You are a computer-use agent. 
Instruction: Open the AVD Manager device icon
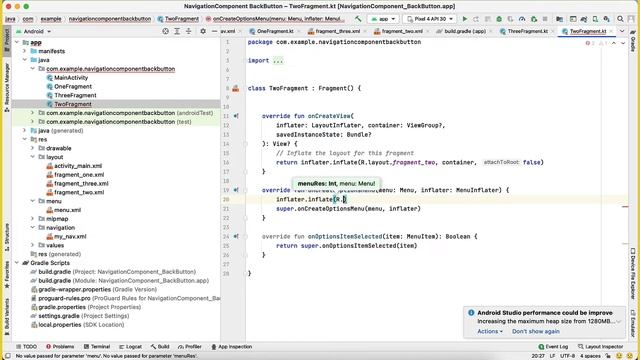point(595,19)
